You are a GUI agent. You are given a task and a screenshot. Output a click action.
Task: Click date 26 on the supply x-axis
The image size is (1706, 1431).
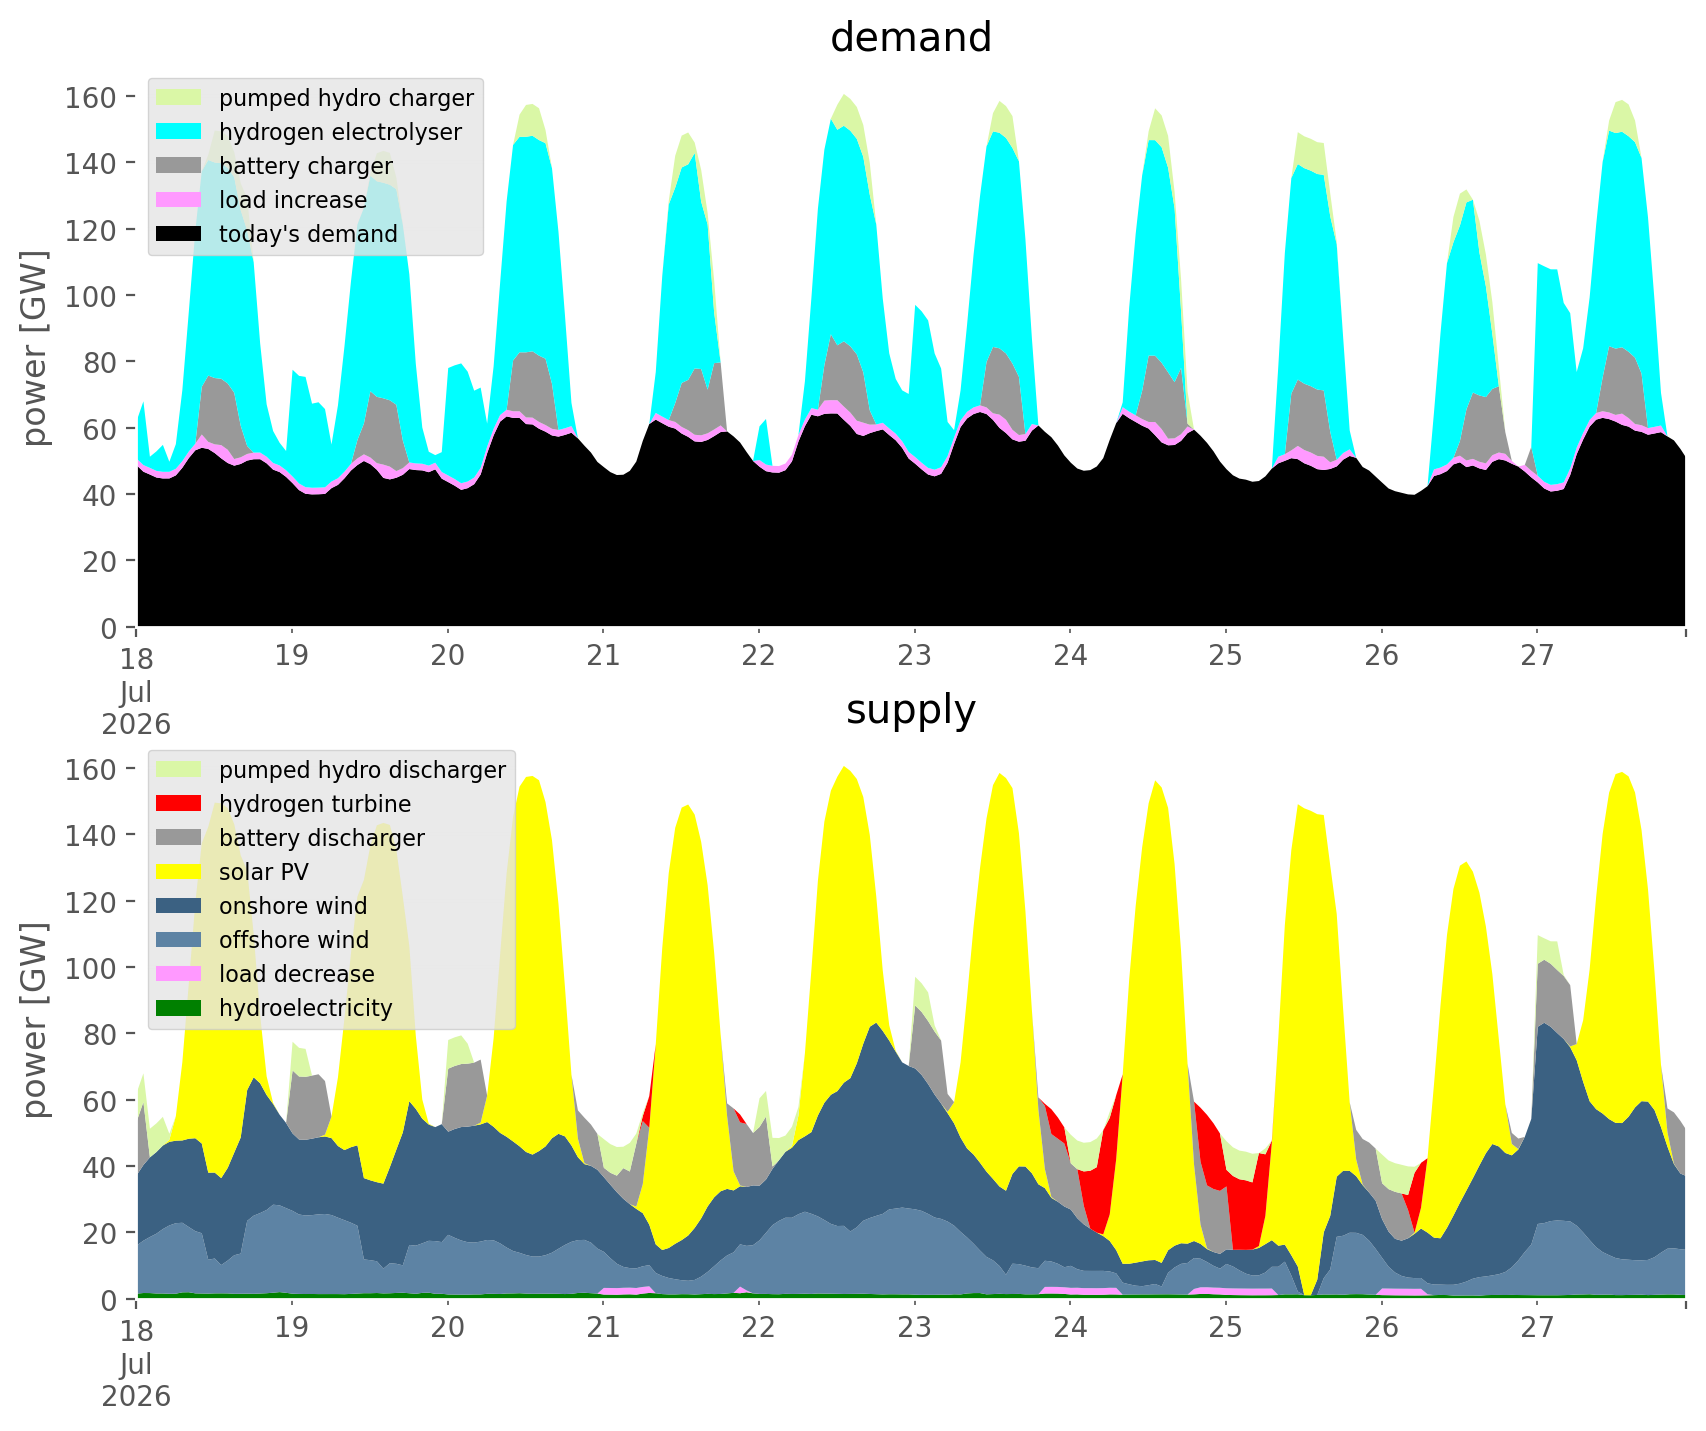point(1381,1328)
